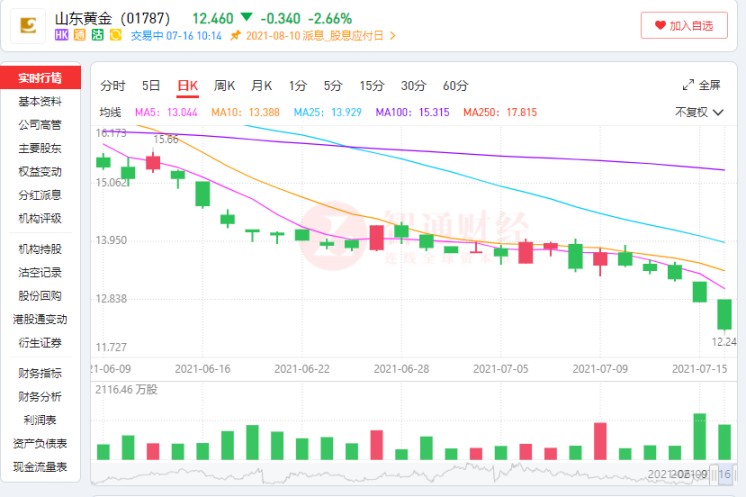Screen dimensions: 746x497
Task: Click the tall red volume bar
Action: click(600, 440)
